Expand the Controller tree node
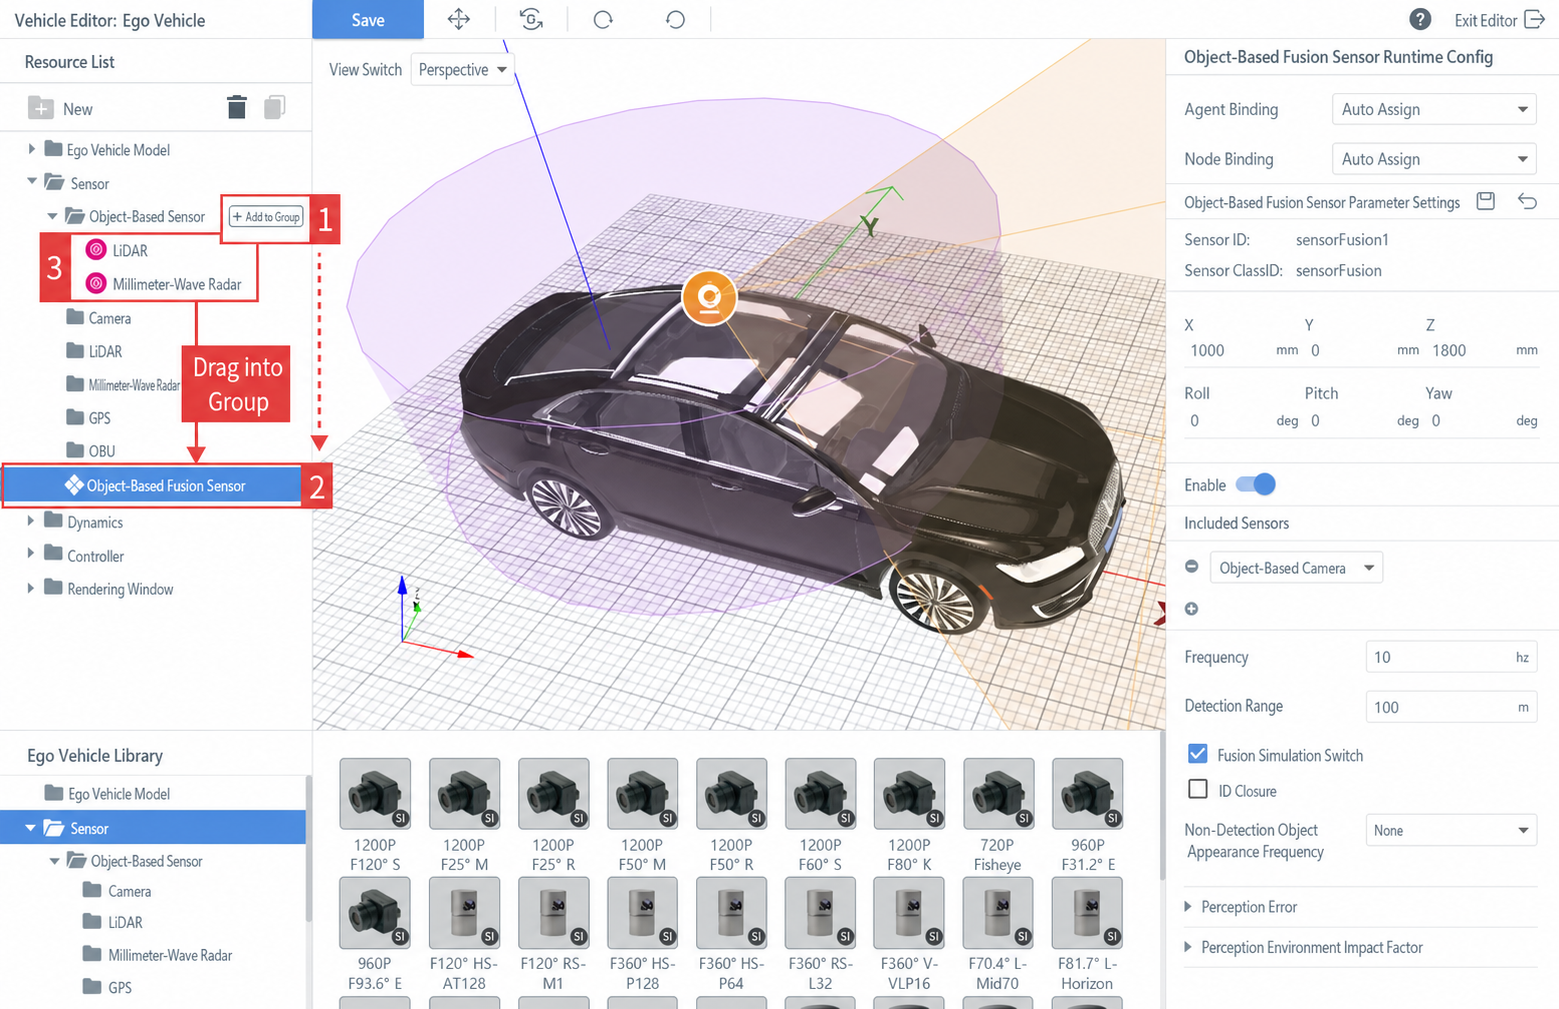The height and width of the screenshot is (1009, 1559). click(31, 554)
